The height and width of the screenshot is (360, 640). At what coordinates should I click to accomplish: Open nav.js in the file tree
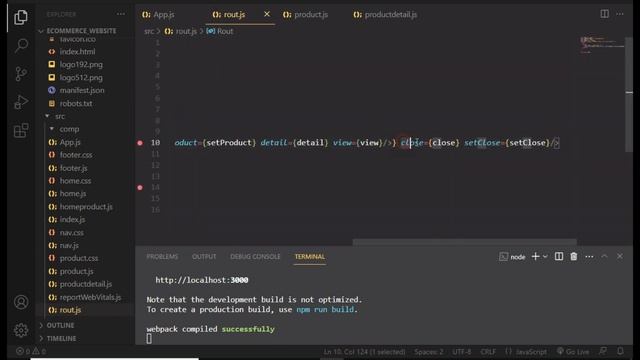(x=69, y=245)
